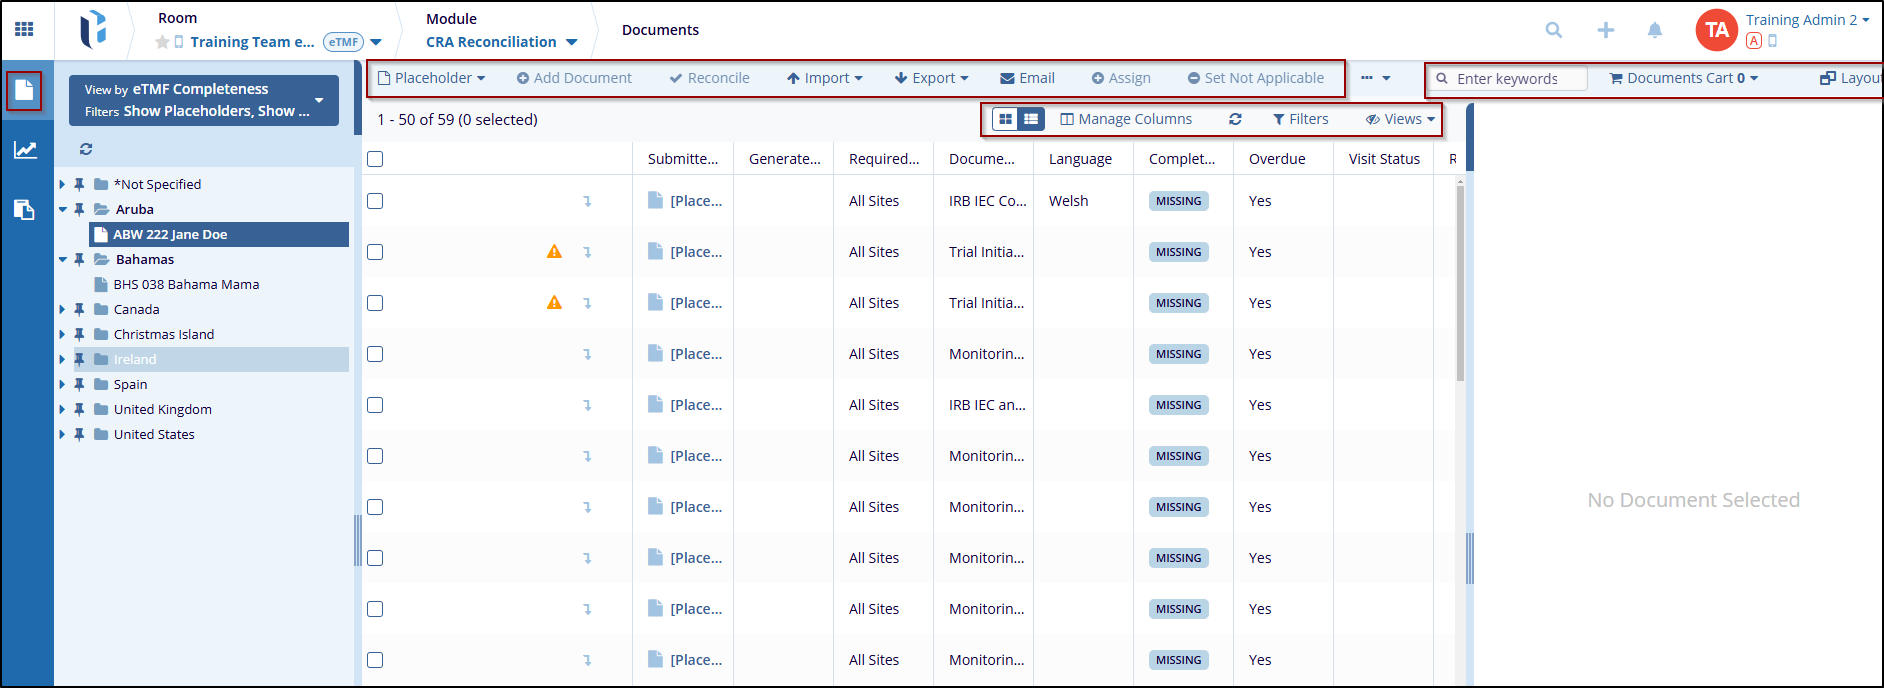The height and width of the screenshot is (688, 1884).
Task: Click the notifications bell icon
Action: click(1655, 30)
